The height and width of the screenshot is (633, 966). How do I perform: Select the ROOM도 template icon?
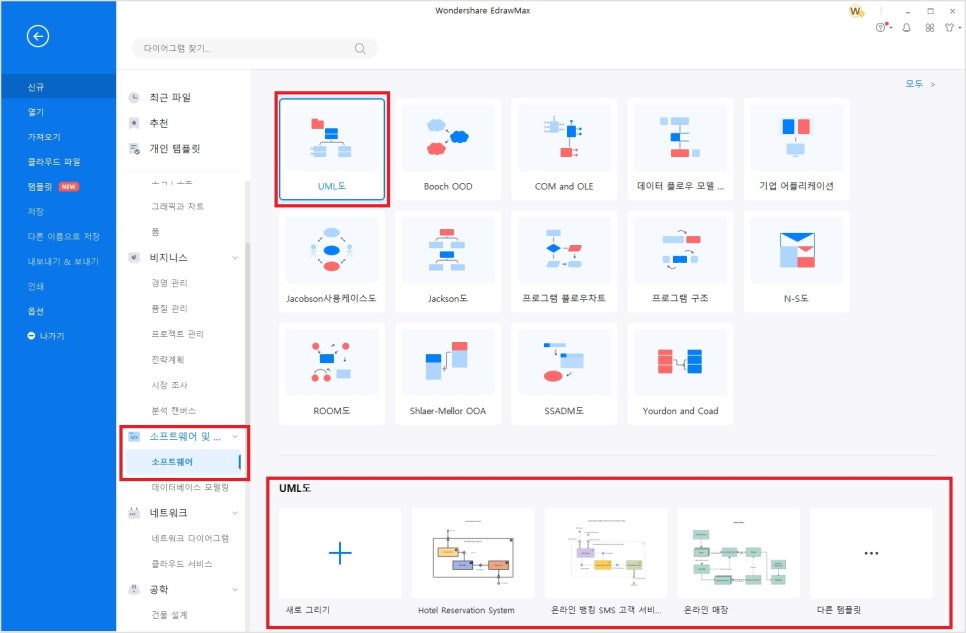click(x=331, y=362)
